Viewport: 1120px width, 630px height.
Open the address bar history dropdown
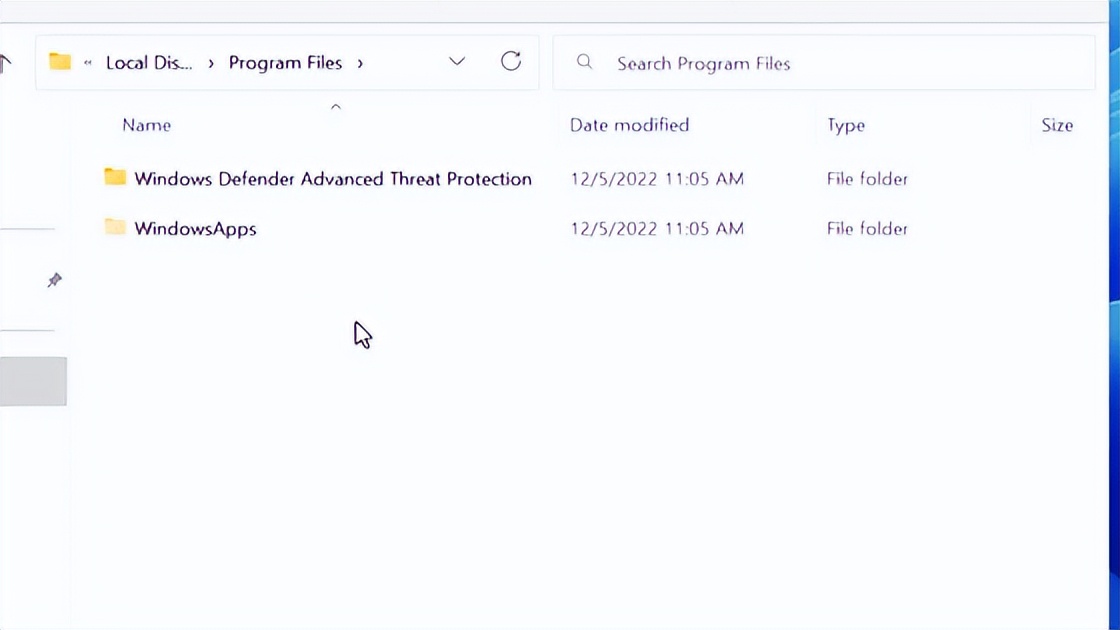(457, 61)
